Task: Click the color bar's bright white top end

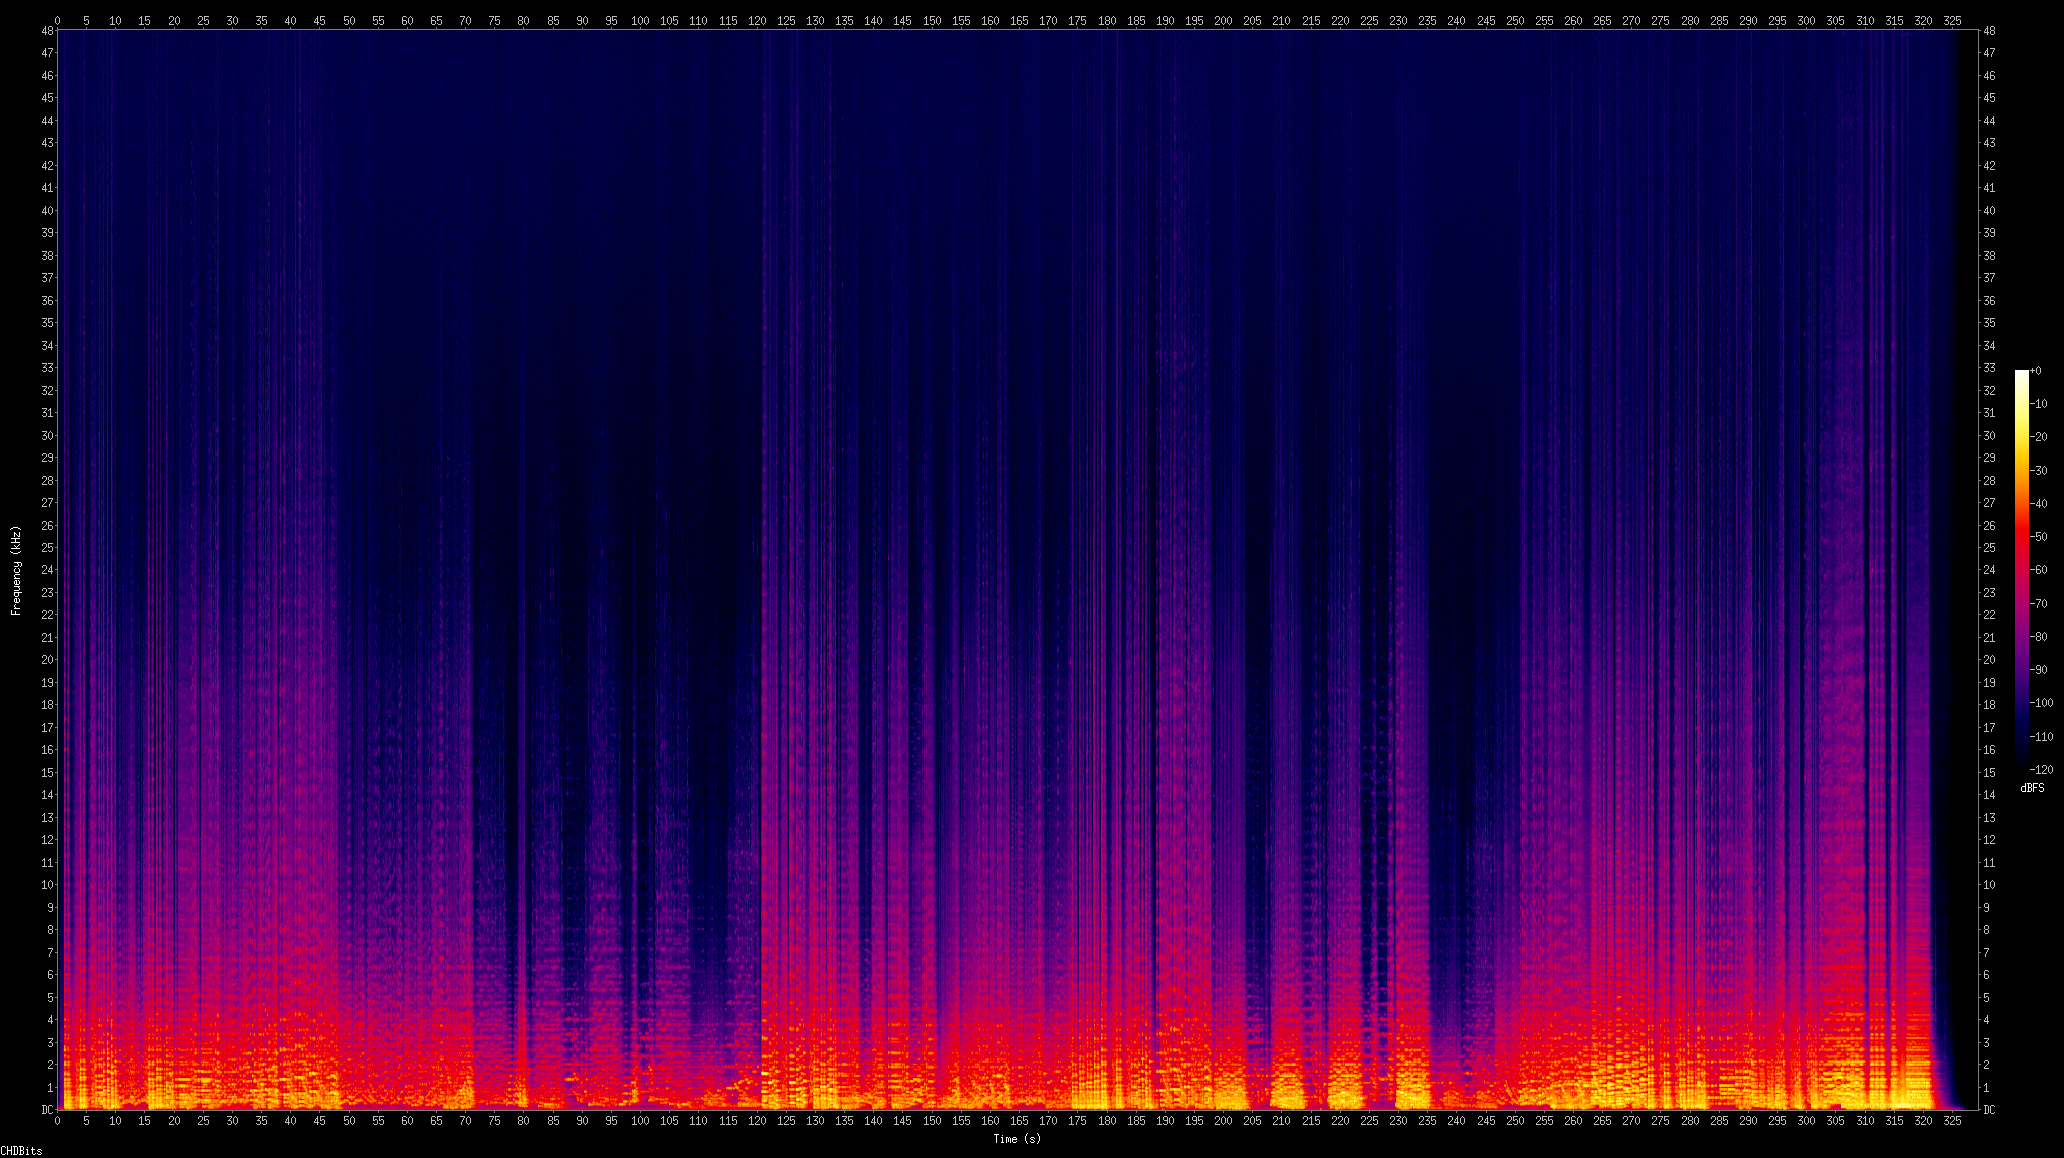Action: click(x=2022, y=374)
